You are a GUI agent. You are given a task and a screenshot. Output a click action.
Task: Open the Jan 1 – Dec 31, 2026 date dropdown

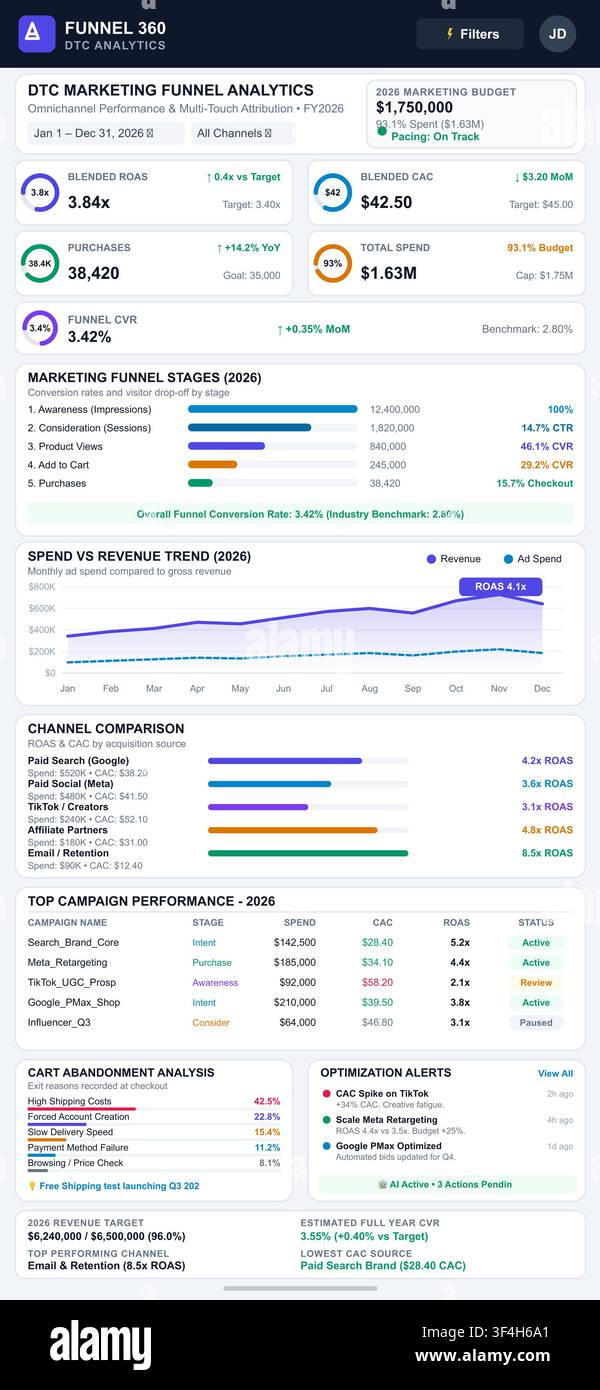pyautogui.click(x=106, y=133)
